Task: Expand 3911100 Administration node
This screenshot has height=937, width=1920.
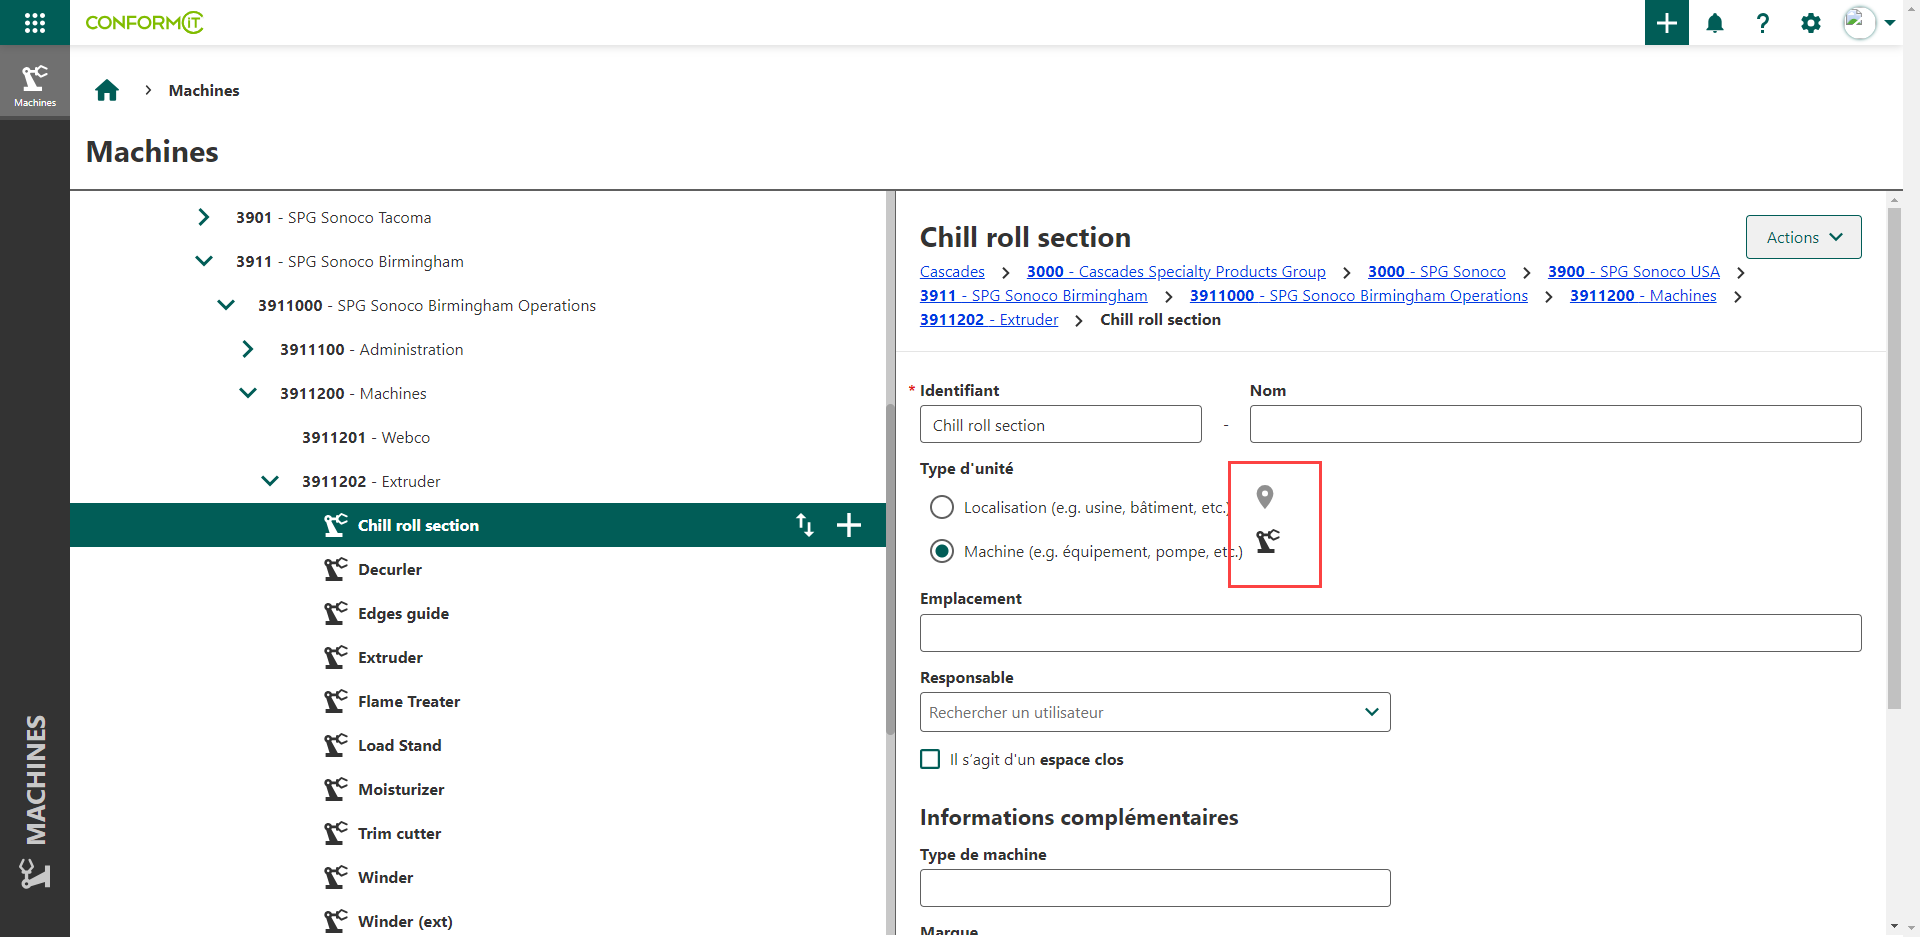Action: (248, 349)
